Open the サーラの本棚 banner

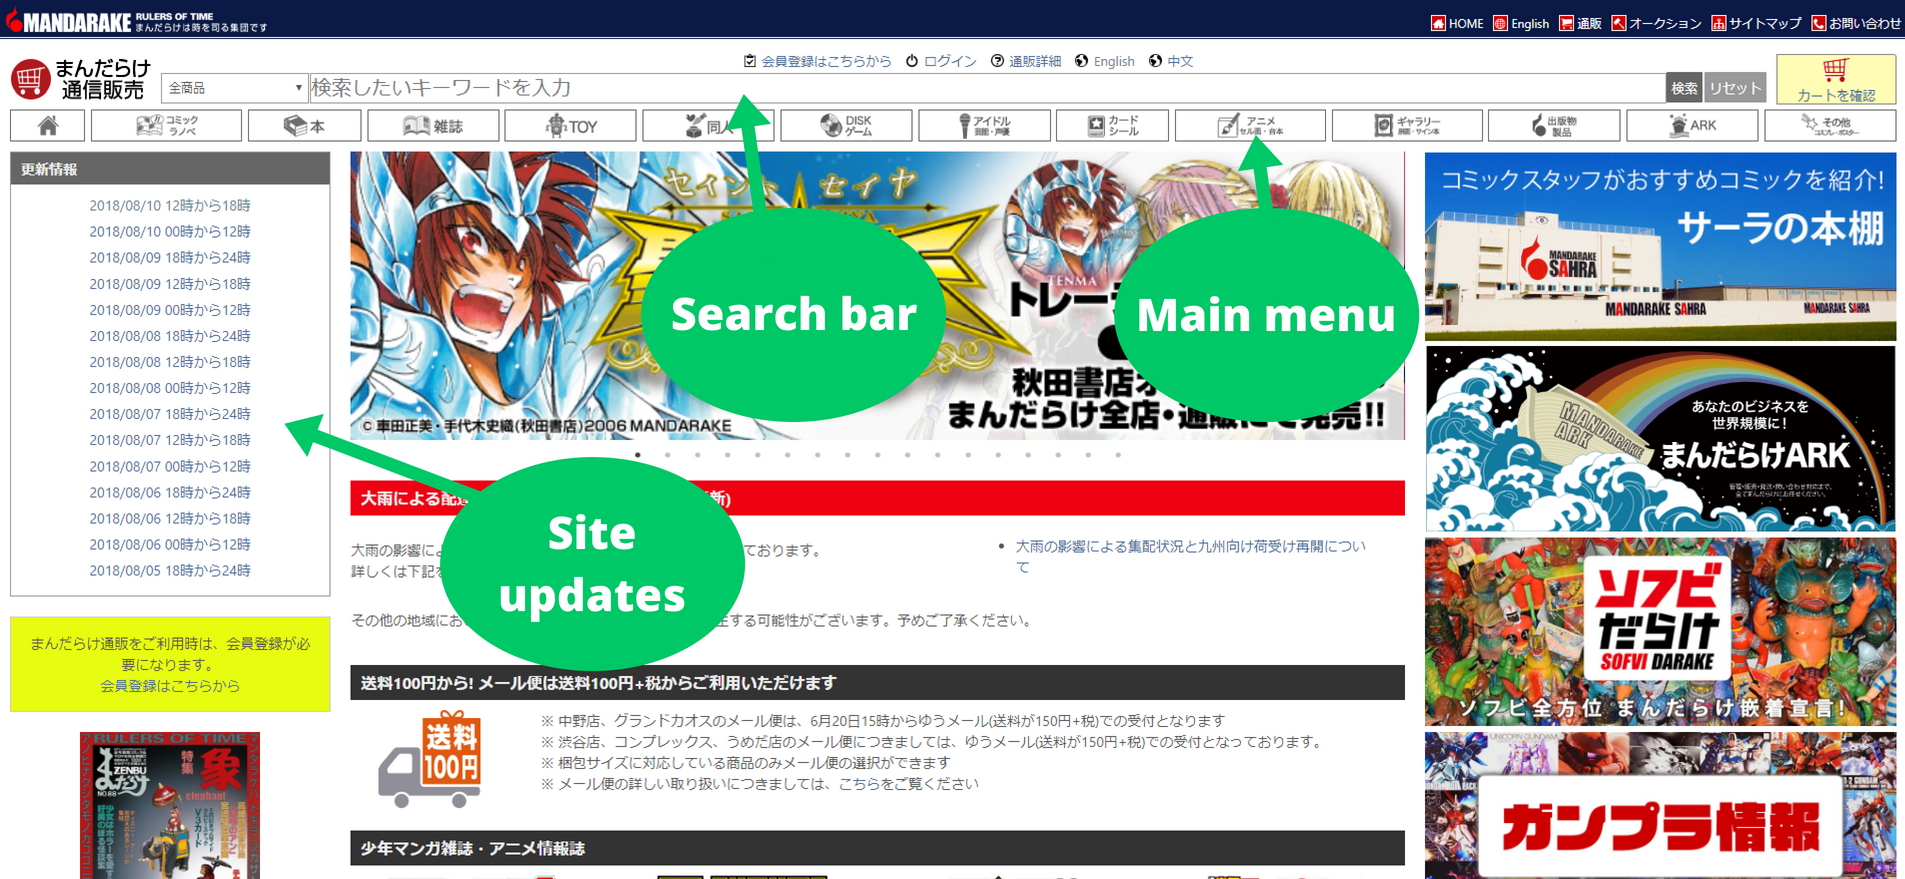click(1660, 246)
